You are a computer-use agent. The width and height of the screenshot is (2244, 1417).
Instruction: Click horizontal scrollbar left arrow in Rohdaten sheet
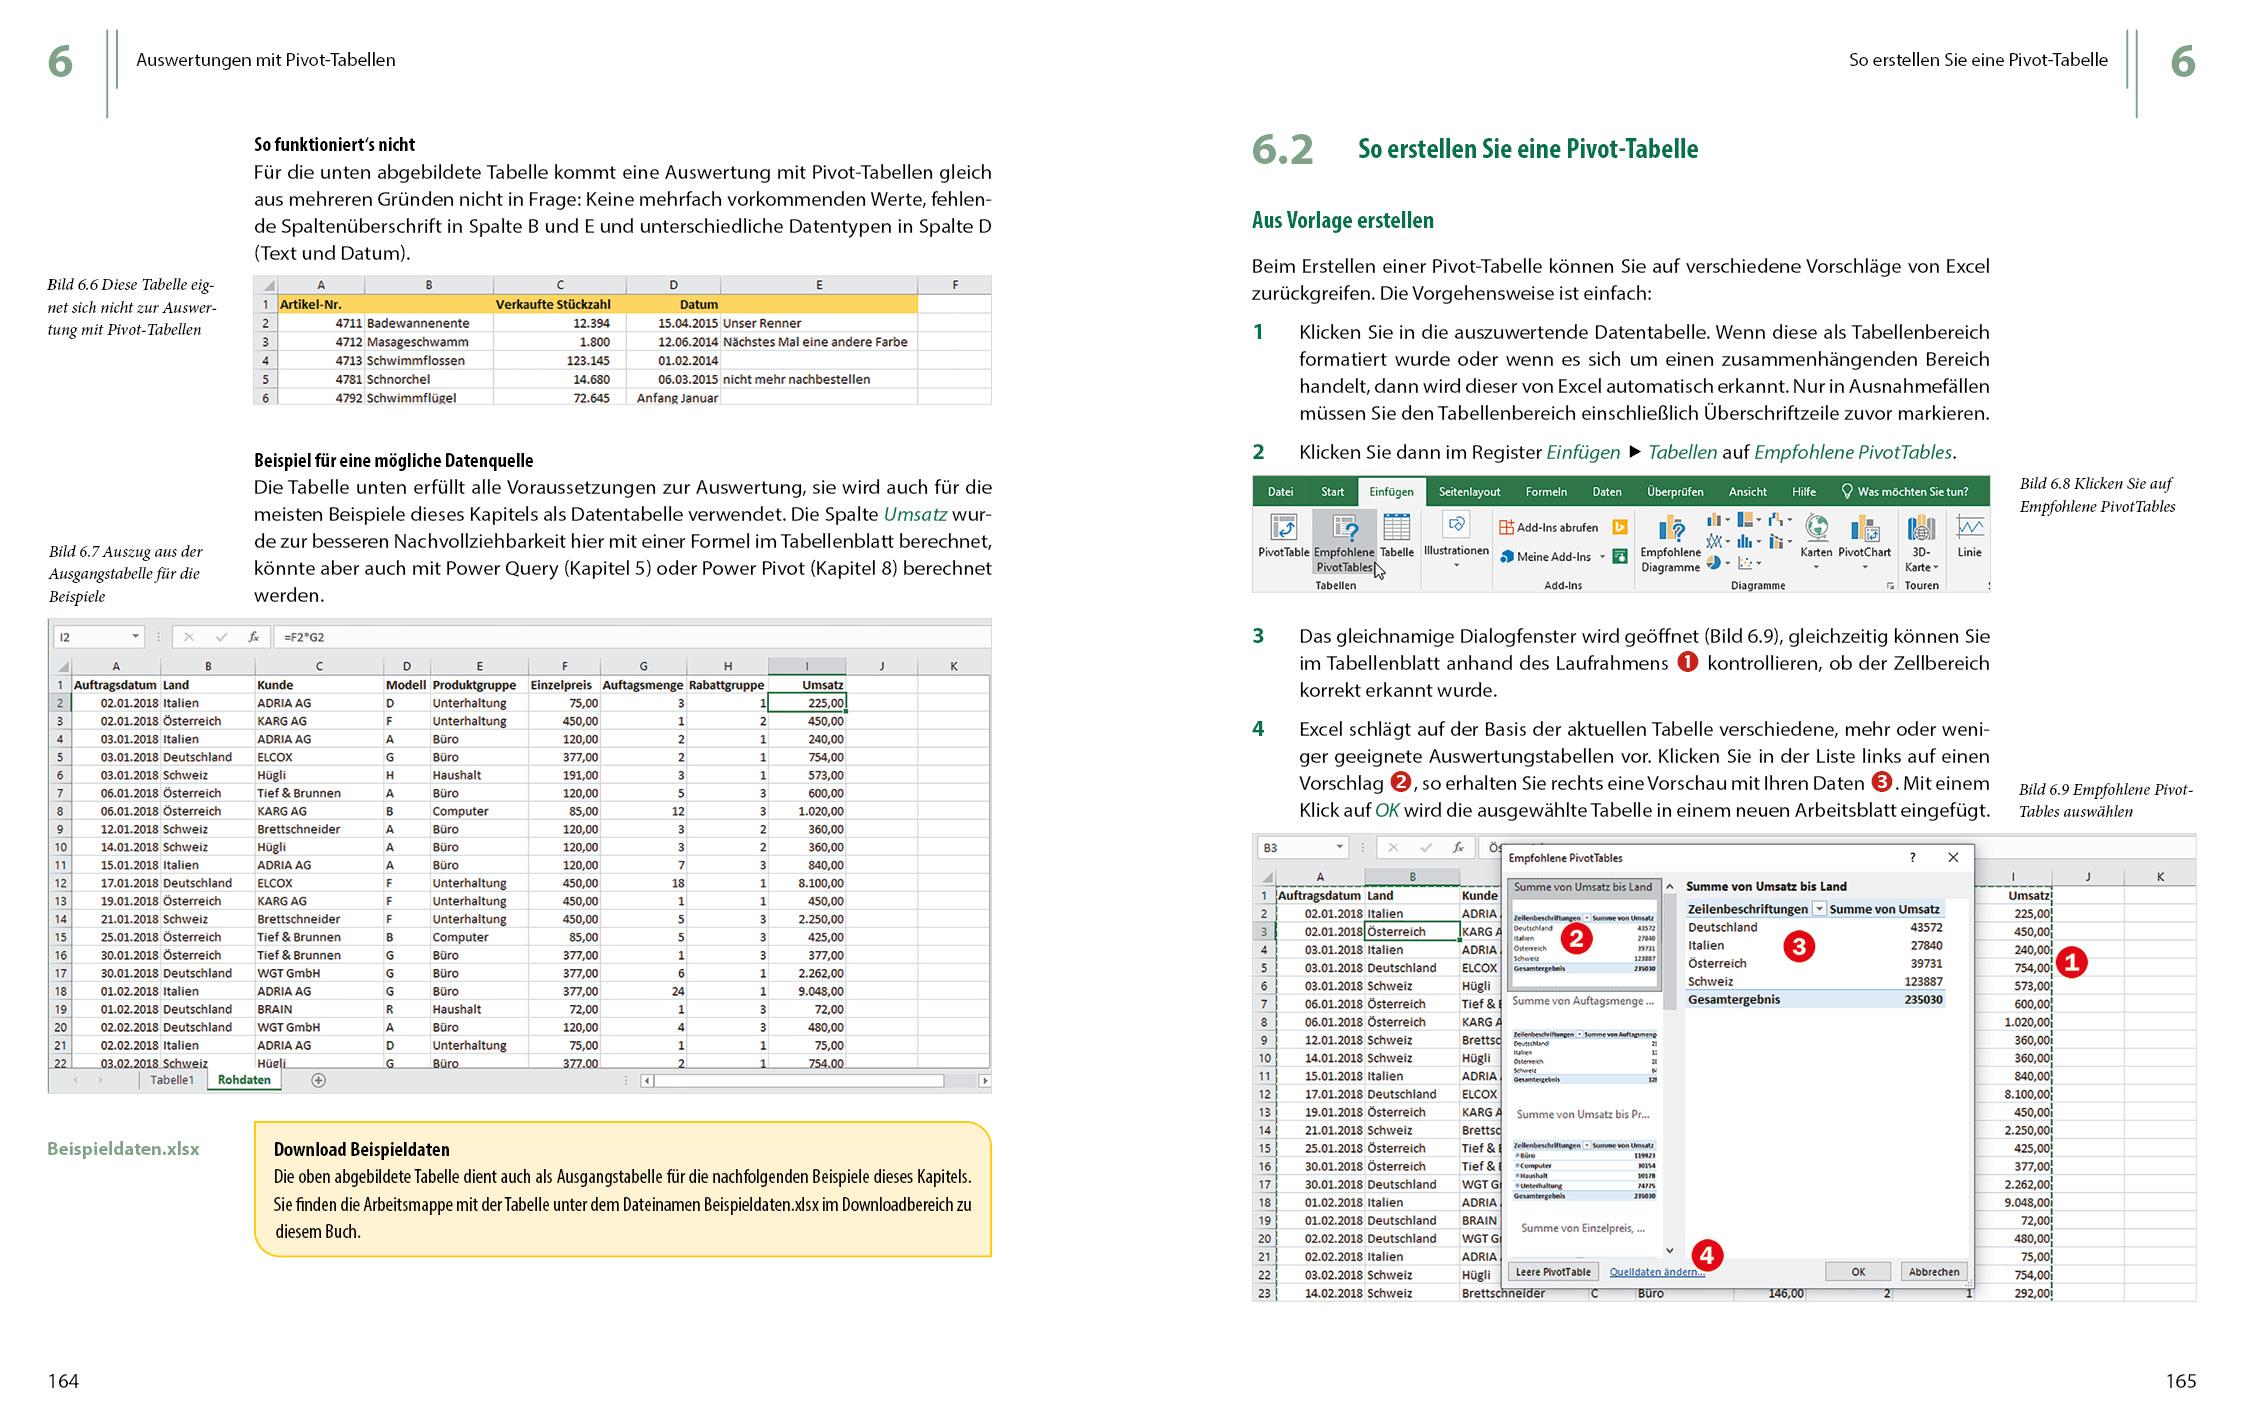[647, 1080]
